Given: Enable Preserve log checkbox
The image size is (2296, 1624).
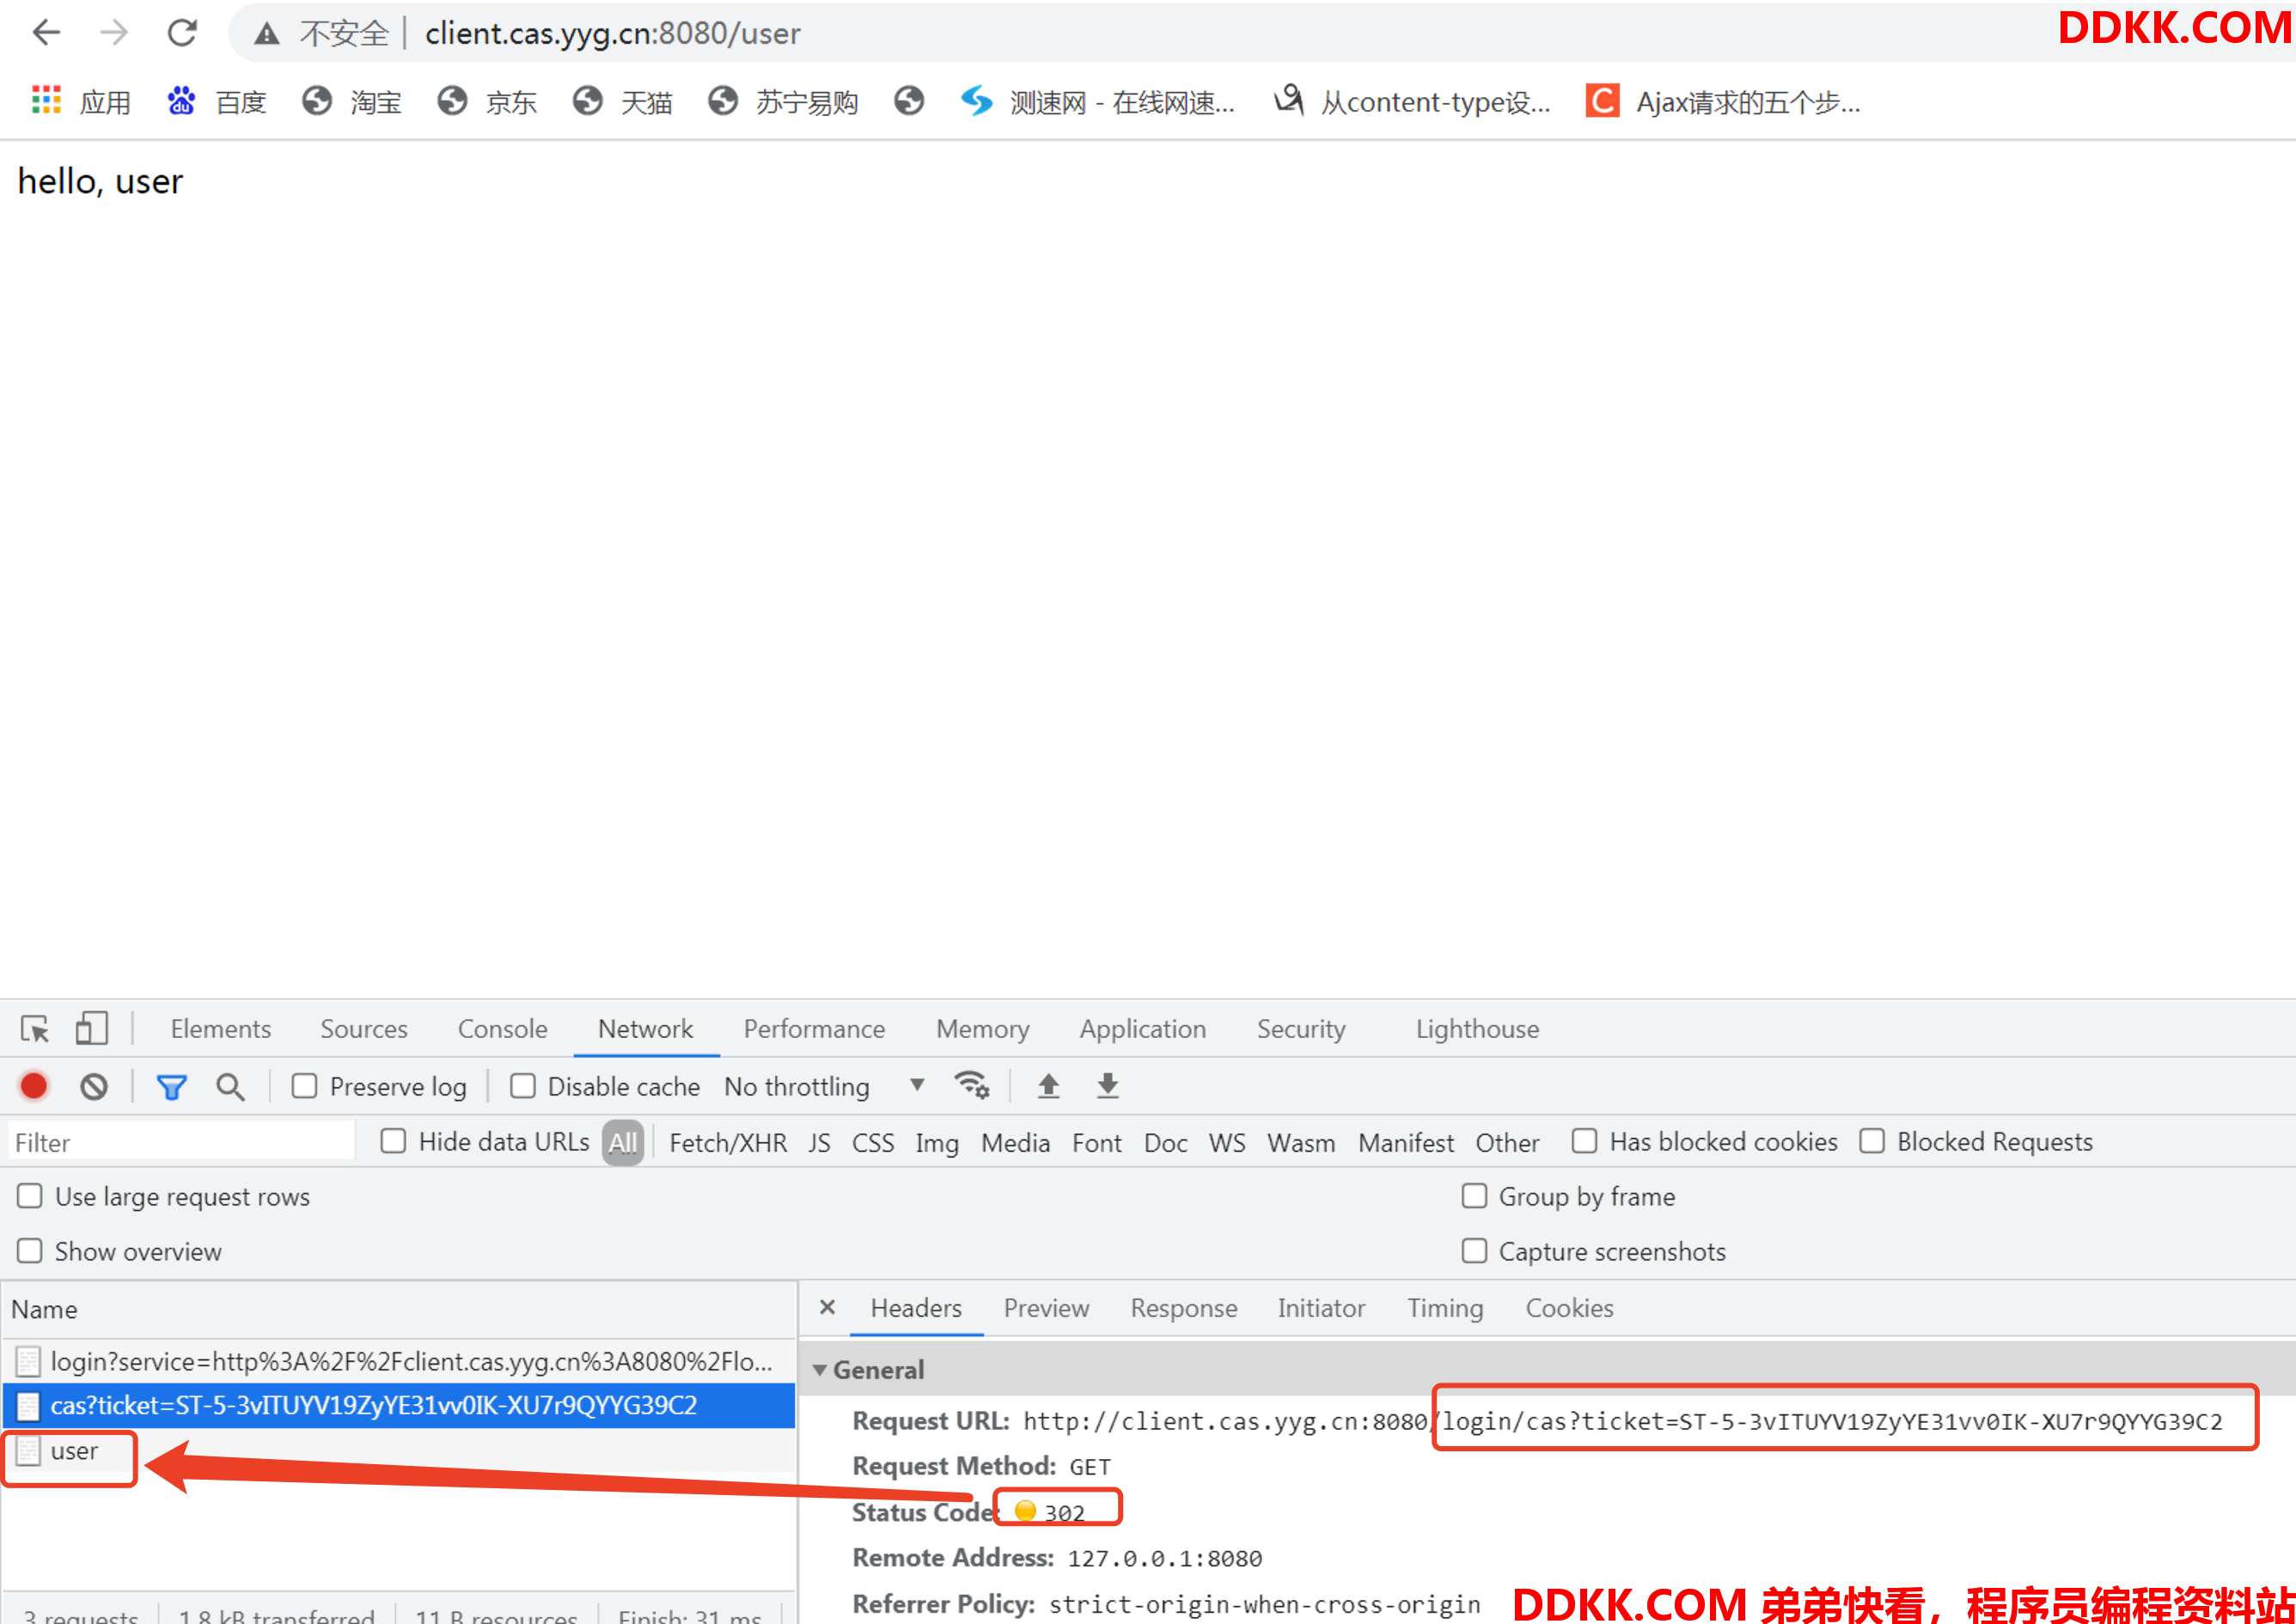Looking at the screenshot, I should tap(304, 1086).
